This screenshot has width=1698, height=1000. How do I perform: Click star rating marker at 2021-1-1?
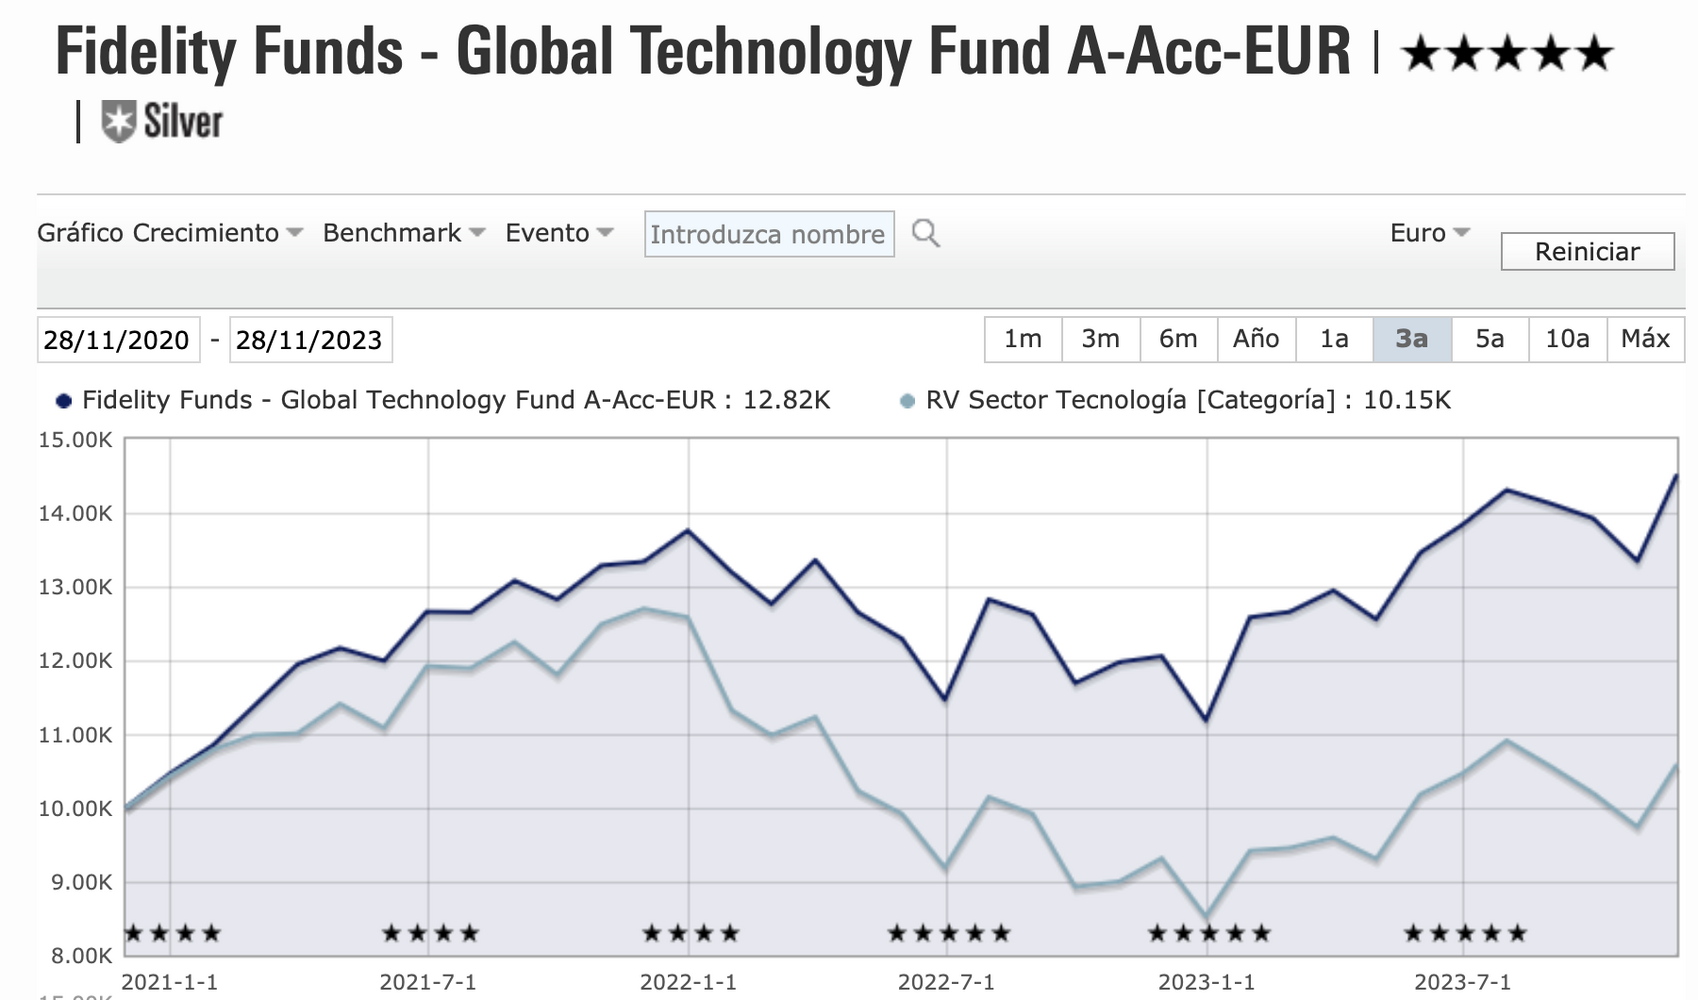[x=171, y=934]
